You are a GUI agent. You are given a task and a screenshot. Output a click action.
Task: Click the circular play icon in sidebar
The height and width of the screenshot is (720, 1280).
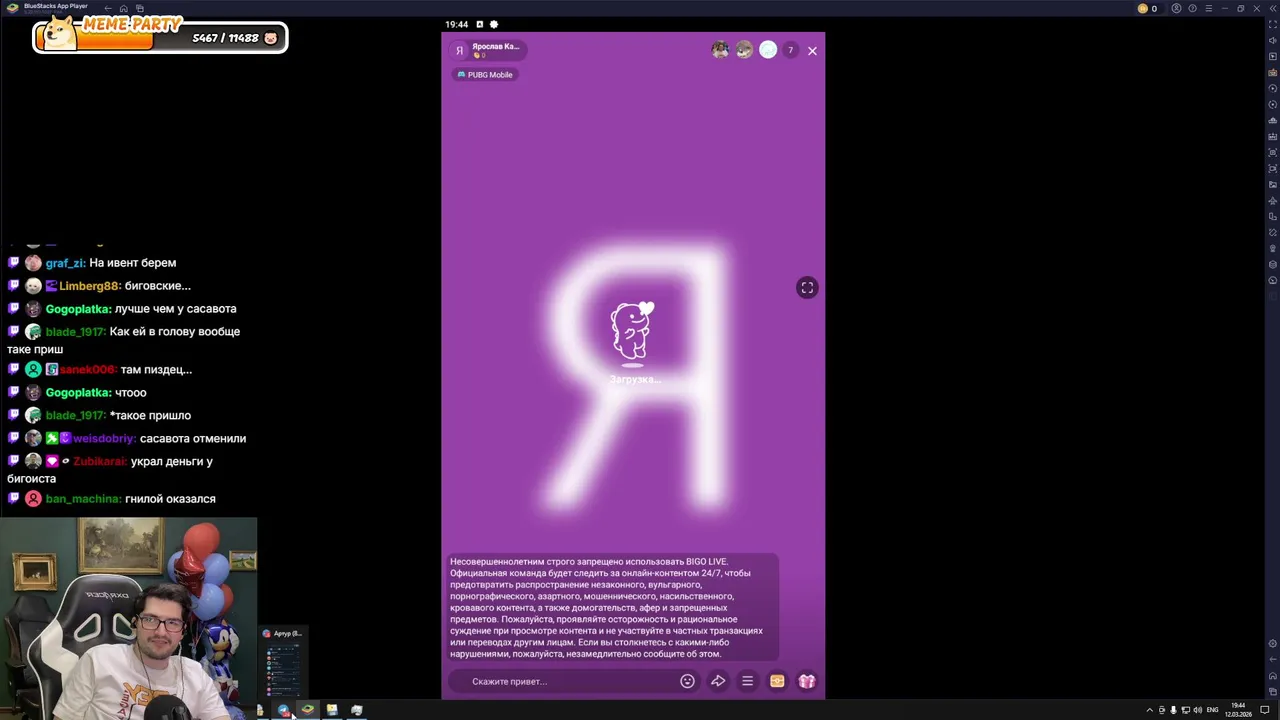click(1273, 88)
